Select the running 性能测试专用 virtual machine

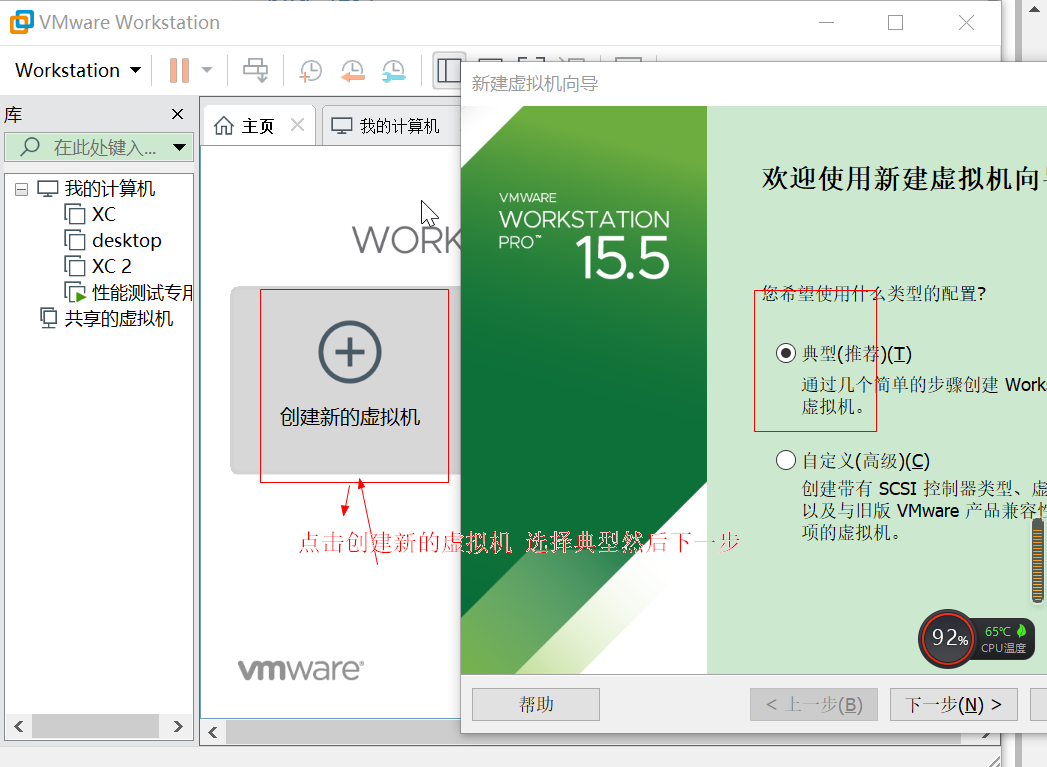[142, 292]
